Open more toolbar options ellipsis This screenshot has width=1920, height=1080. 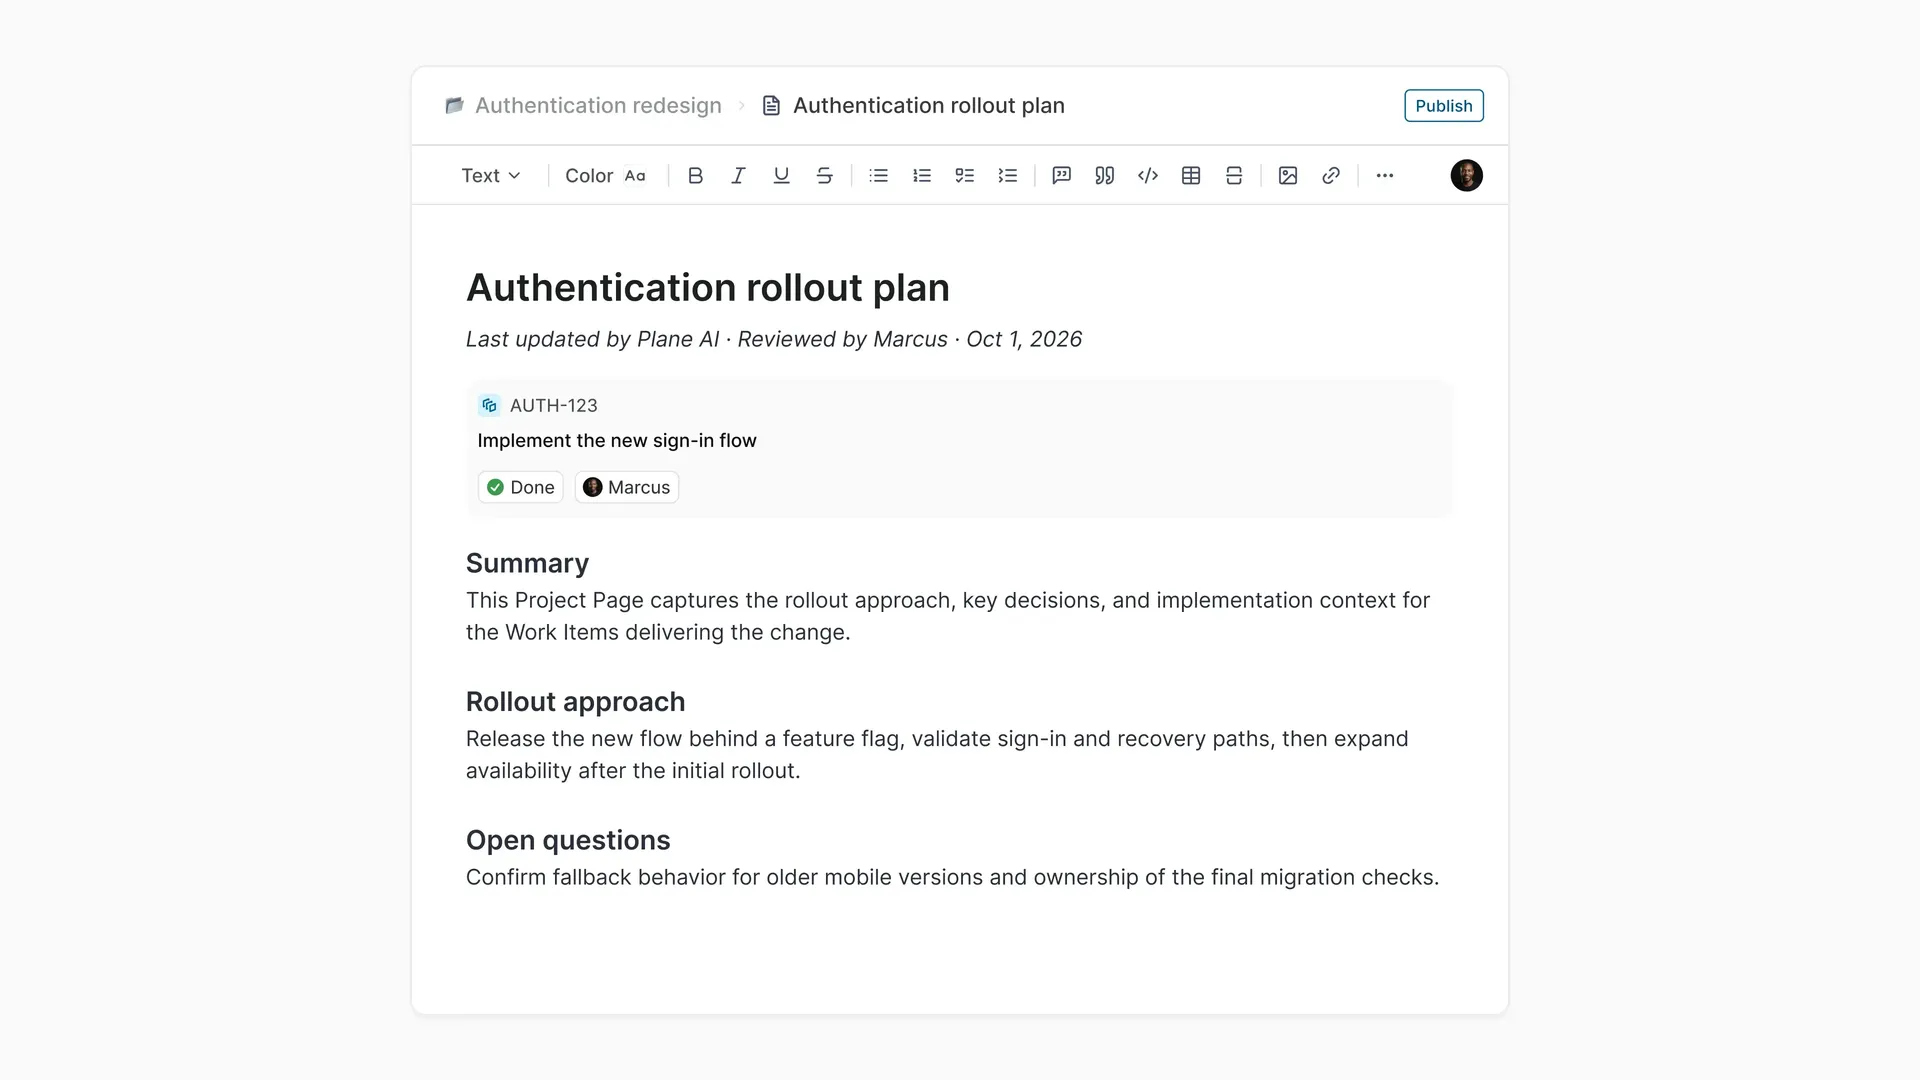click(x=1384, y=176)
